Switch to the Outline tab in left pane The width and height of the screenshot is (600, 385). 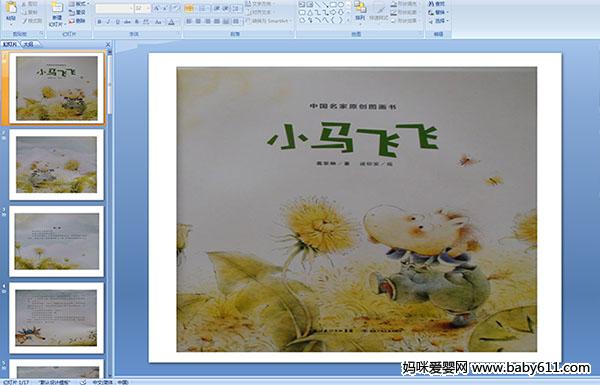coord(29,44)
